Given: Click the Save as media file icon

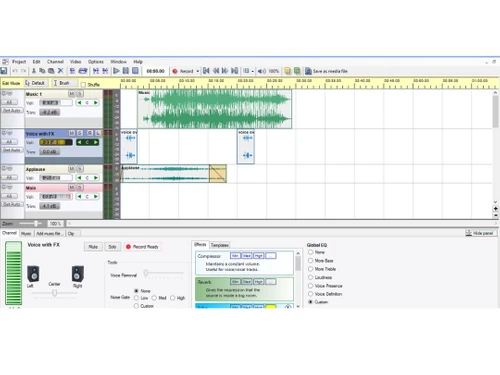Looking at the screenshot, I should coord(308,71).
